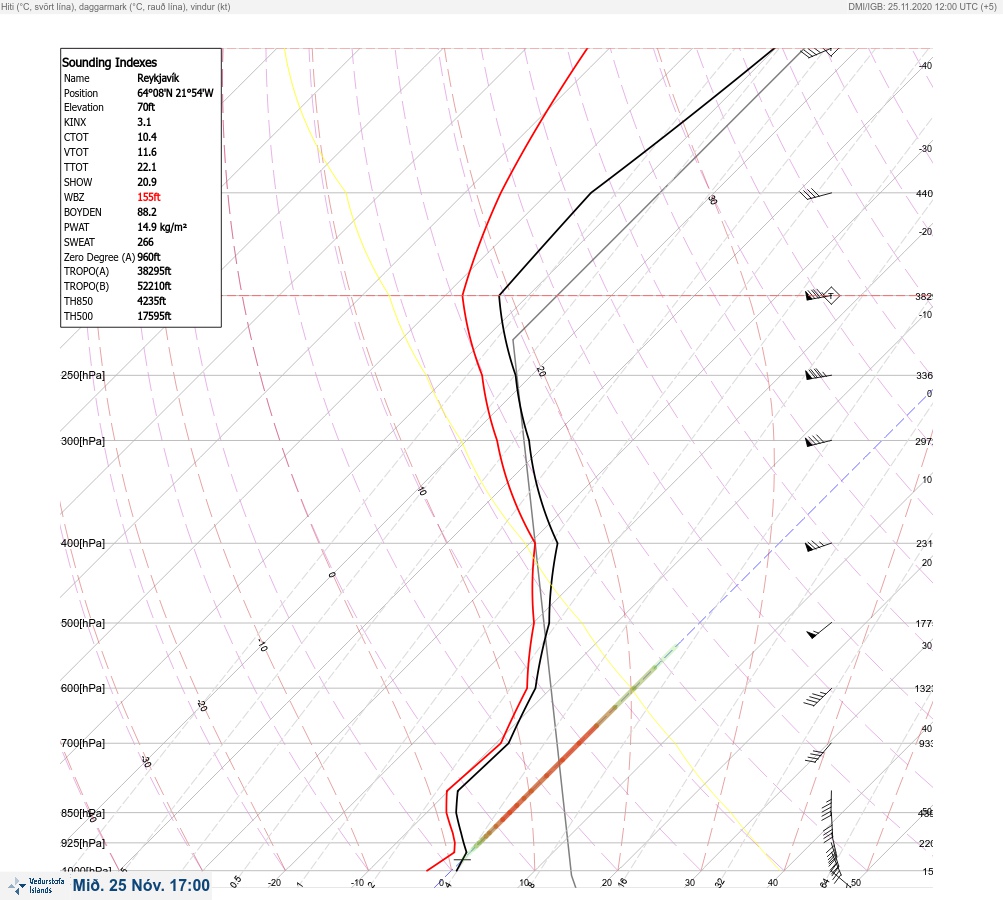1003x900 pixels.
Task: Click the TH500 value '17595ft'
Action: 154,316
